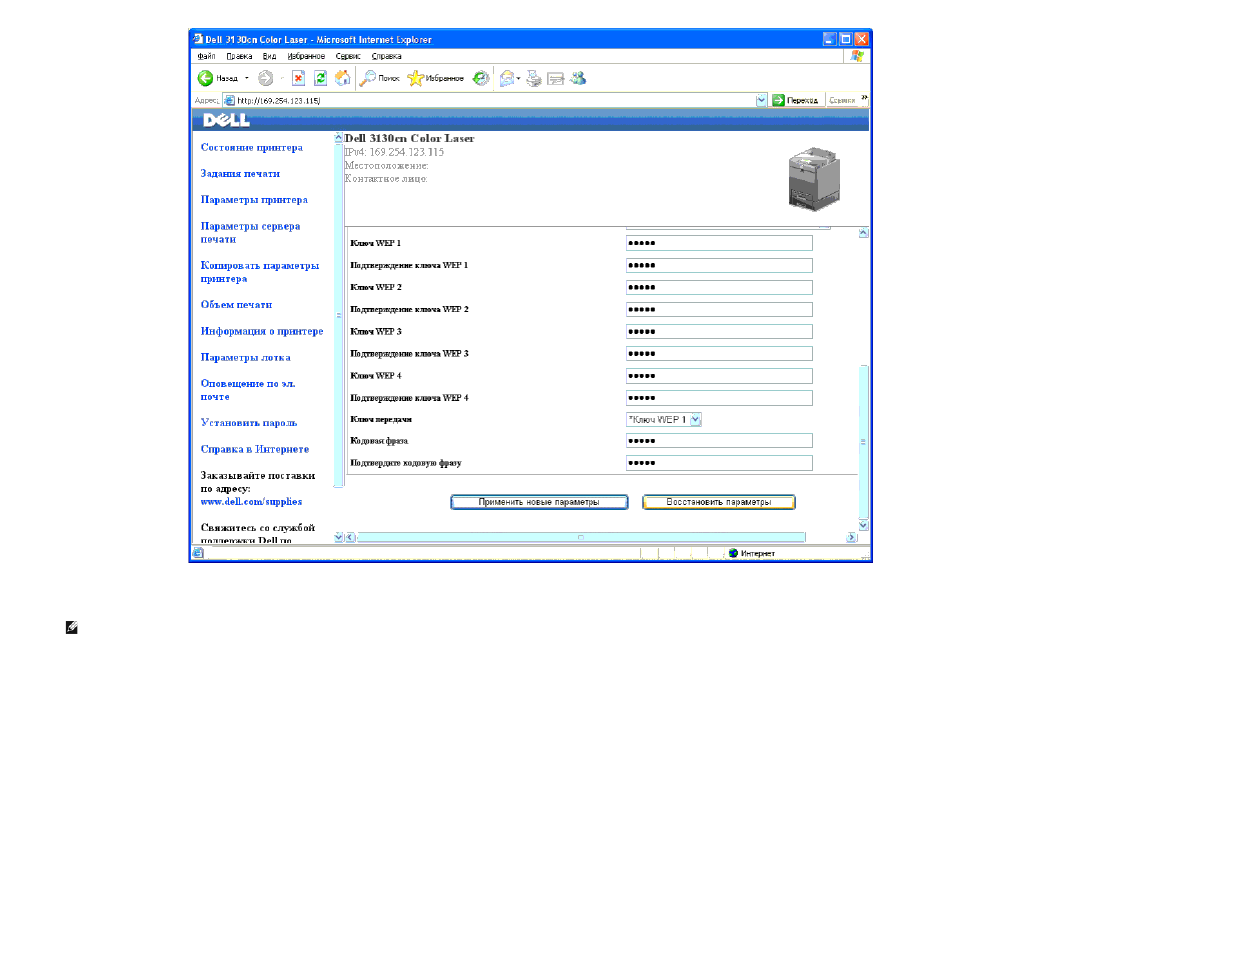This screenshot has height=954, width=1235.
Task: Click the Mail envelope icon
Action: 507,78
